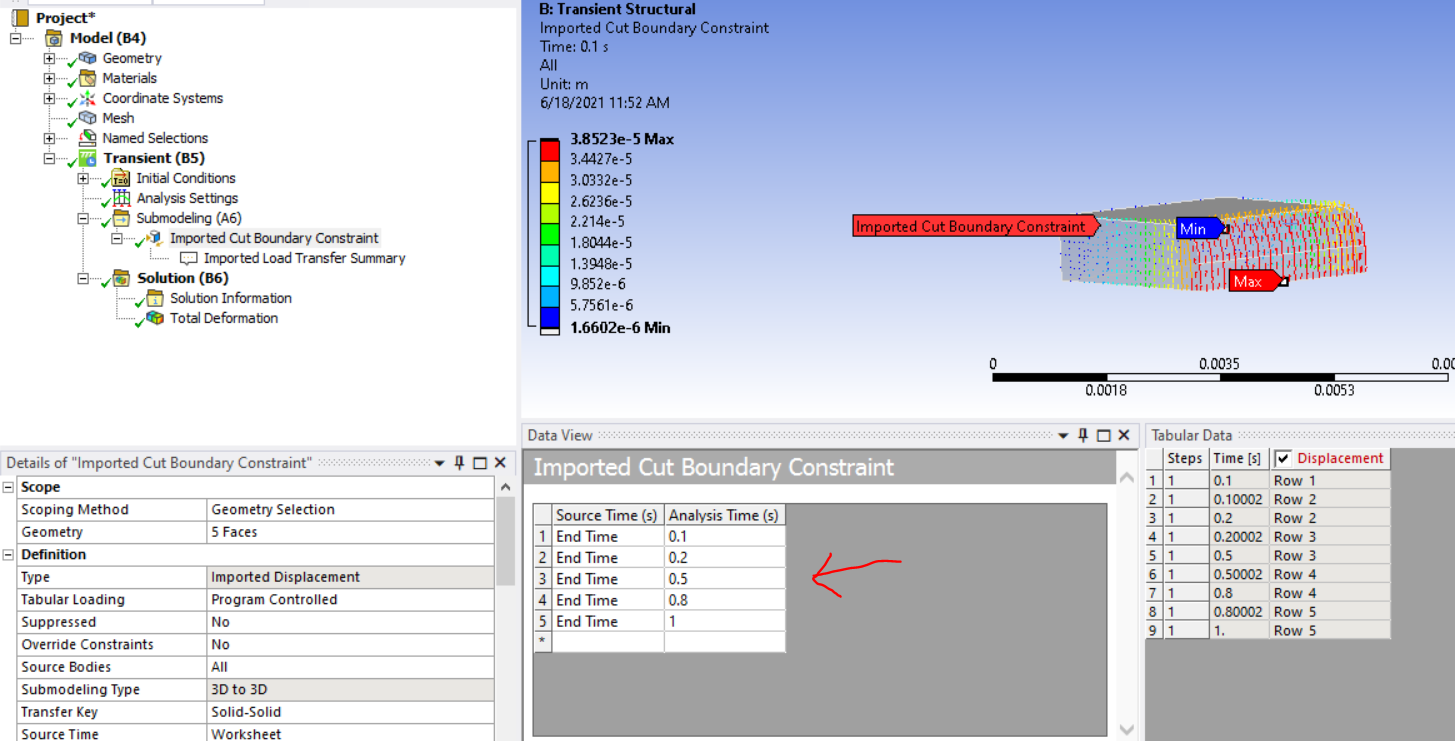Click the Model (B4) icon
The width and height of the screenshot is (1455, 741).
[54, 38]
